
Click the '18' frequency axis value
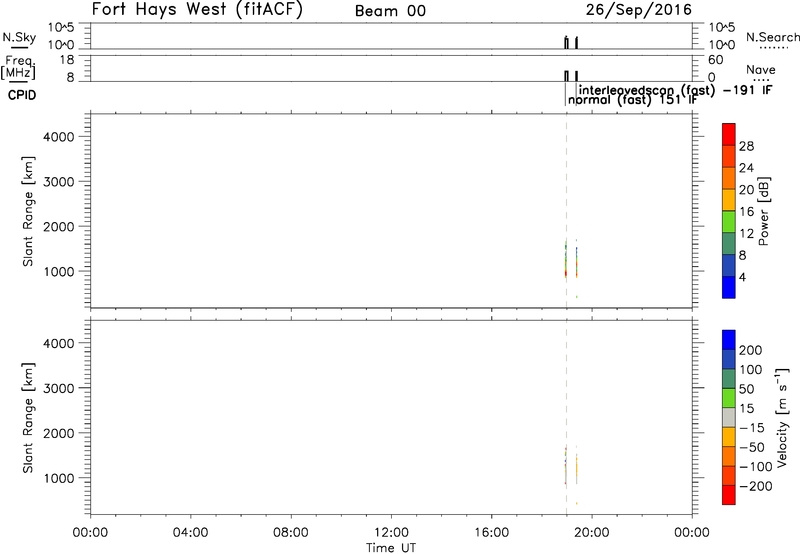point(67,60)
